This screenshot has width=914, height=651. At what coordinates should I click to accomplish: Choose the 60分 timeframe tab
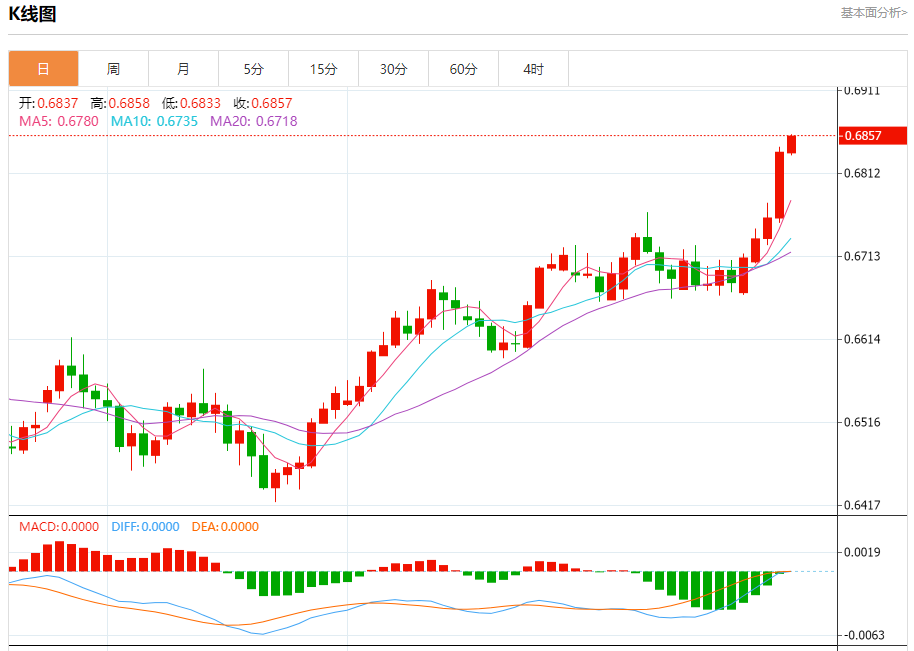coord(463,69)
